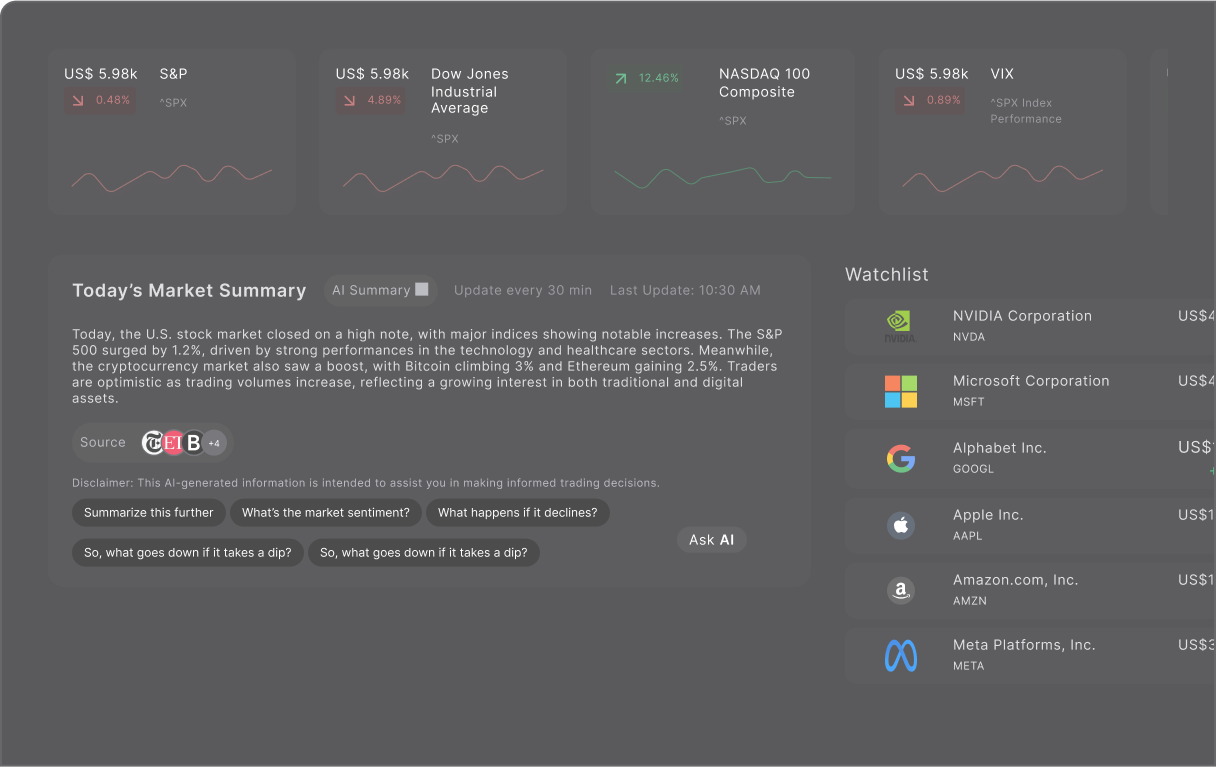Show the +4 additional sources
The height and width of the screenshot is (767, 1216).
pyautogui.click(x=214, y=442)
